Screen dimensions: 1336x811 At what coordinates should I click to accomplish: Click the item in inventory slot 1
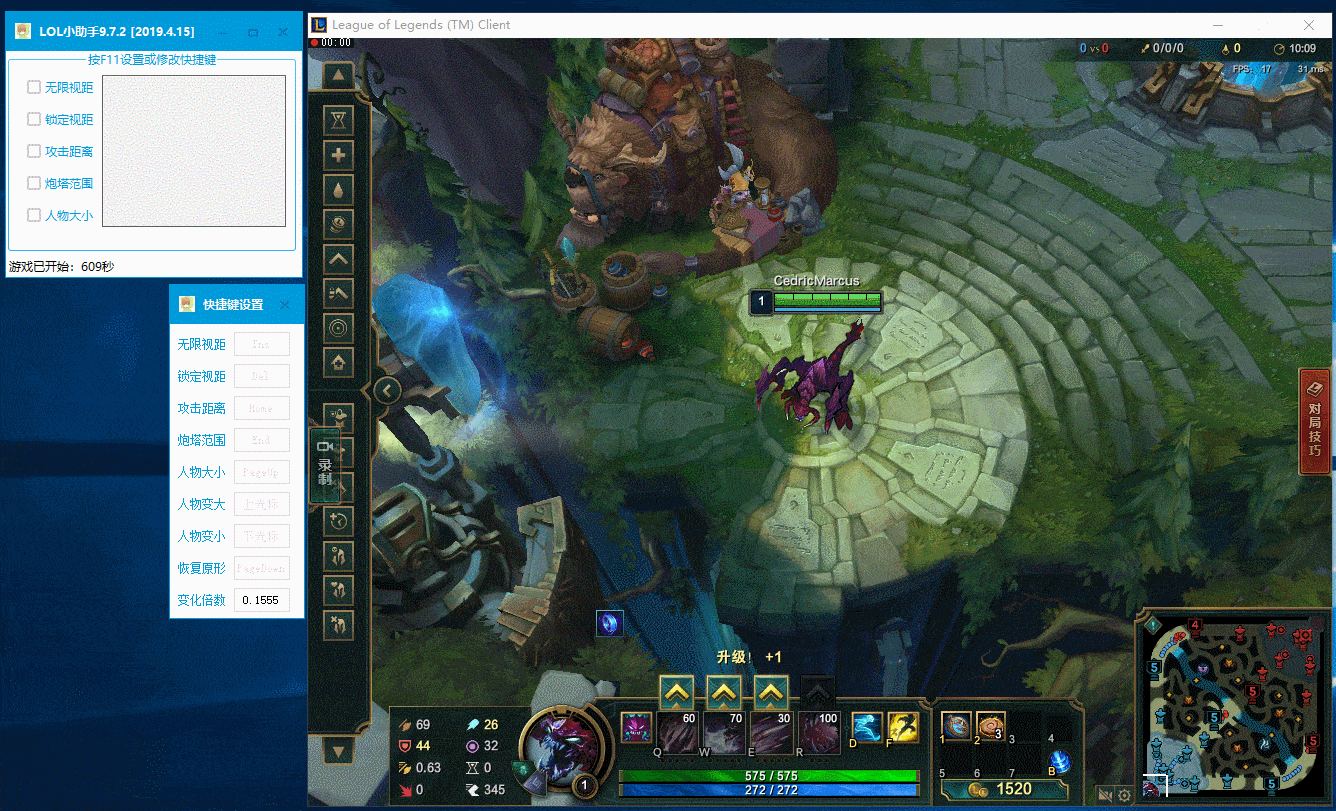pyautogui.click(x=957, y=727)
